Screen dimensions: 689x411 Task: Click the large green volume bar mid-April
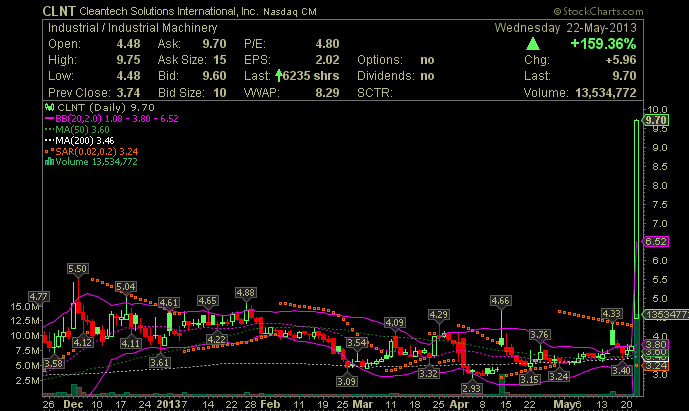coord(502,385)
